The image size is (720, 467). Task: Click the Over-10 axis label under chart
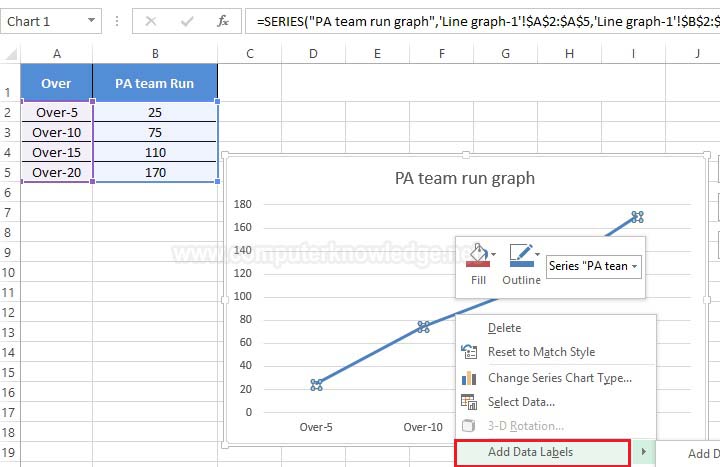423,427
